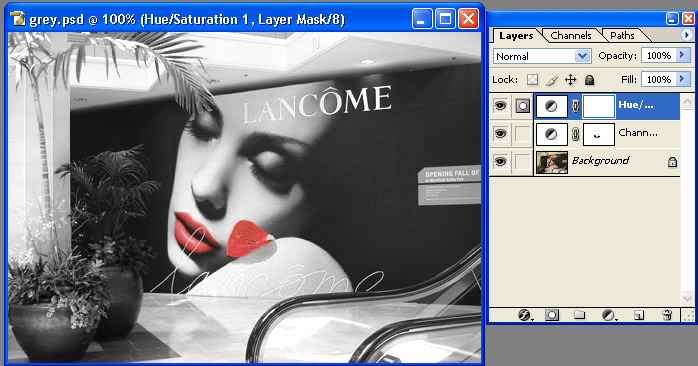Select the Channel Mixer layer mask thumbnail
This screenshot has height=366, width=698.
598,134
